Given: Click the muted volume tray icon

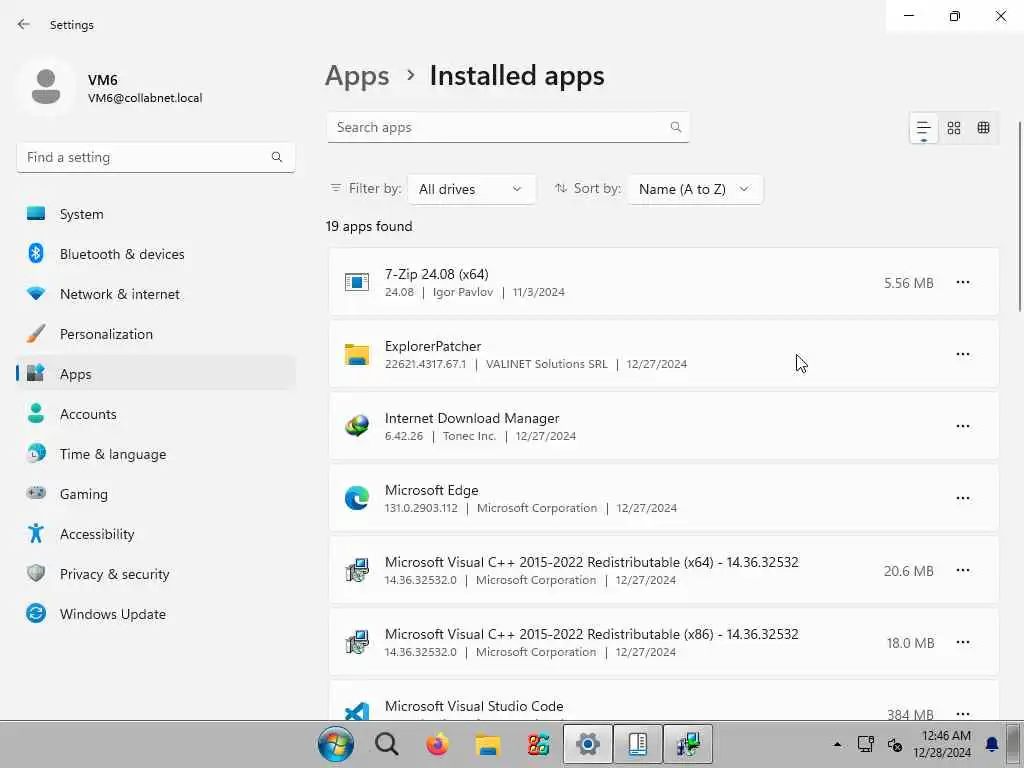Looking at the screenshot, I should [895, 744].
